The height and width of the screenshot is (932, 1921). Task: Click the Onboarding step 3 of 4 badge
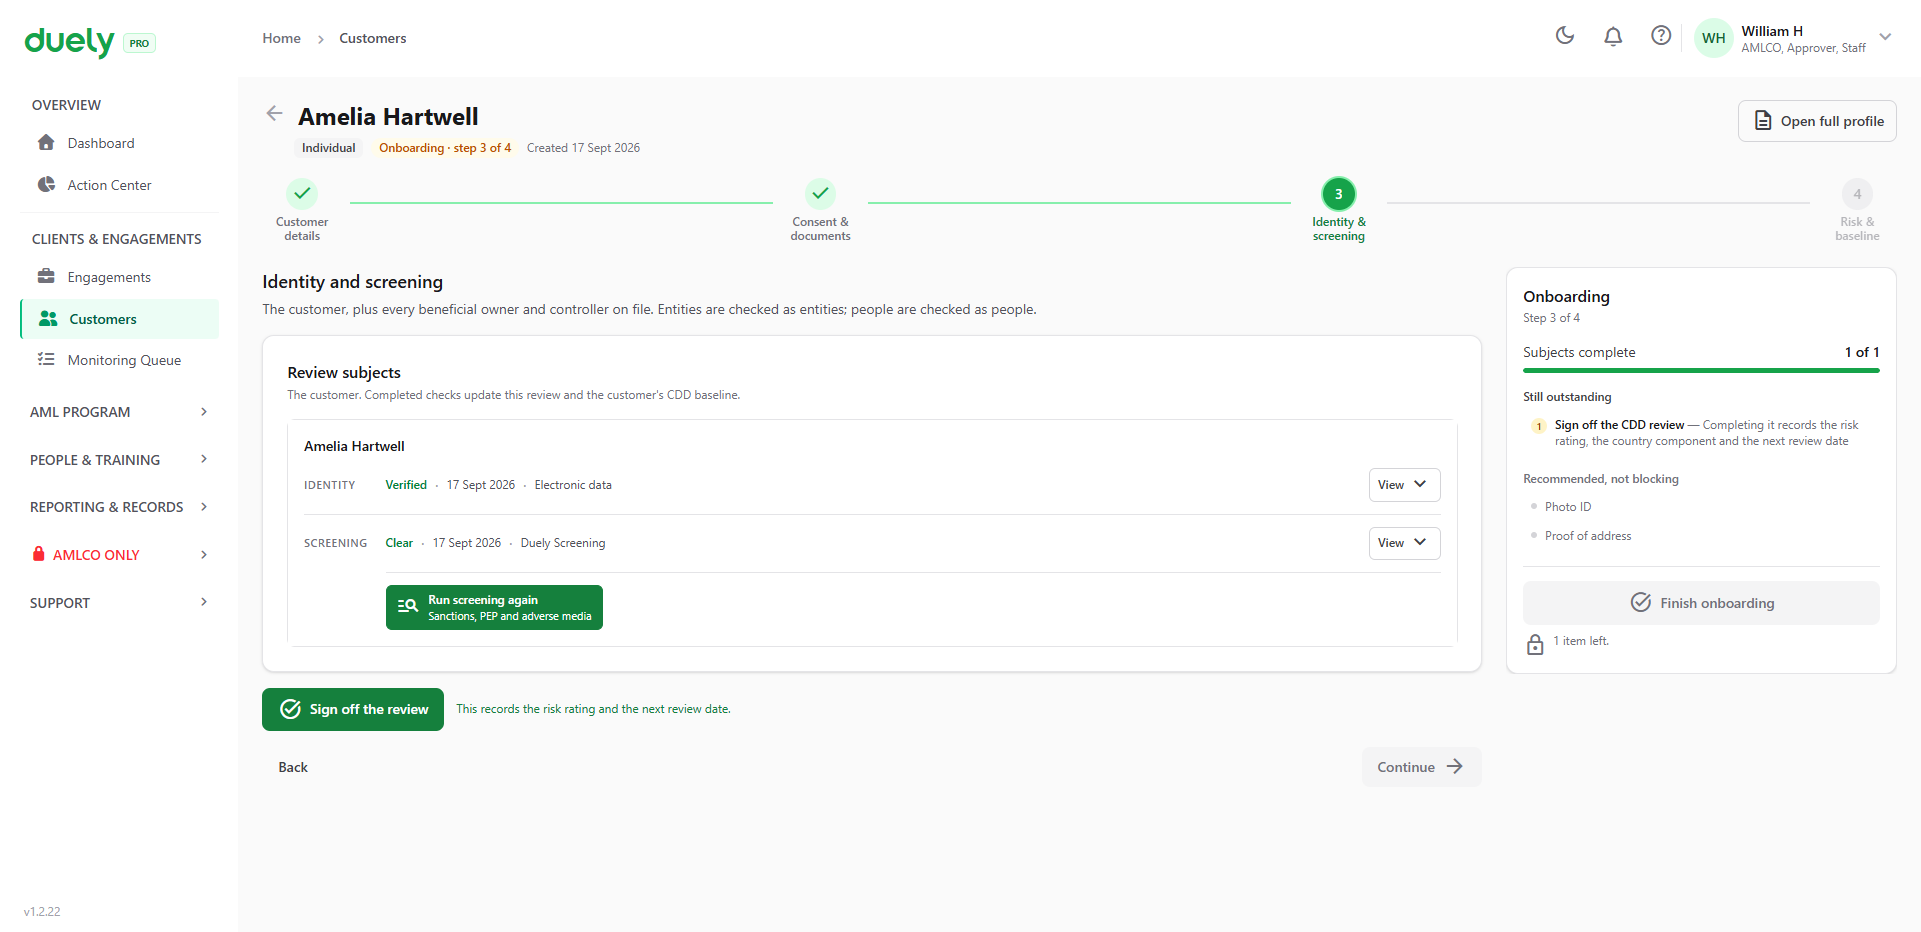[x=444, y=148]
